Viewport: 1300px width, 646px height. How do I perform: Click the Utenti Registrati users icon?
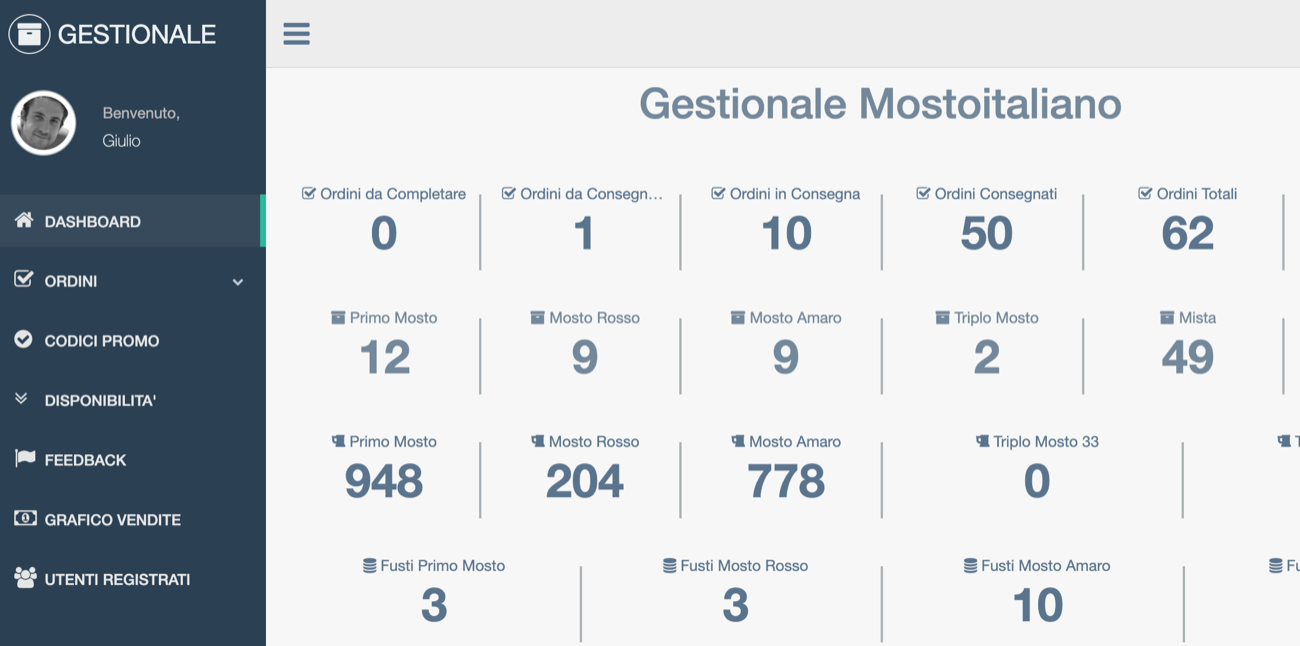(24, 578)
